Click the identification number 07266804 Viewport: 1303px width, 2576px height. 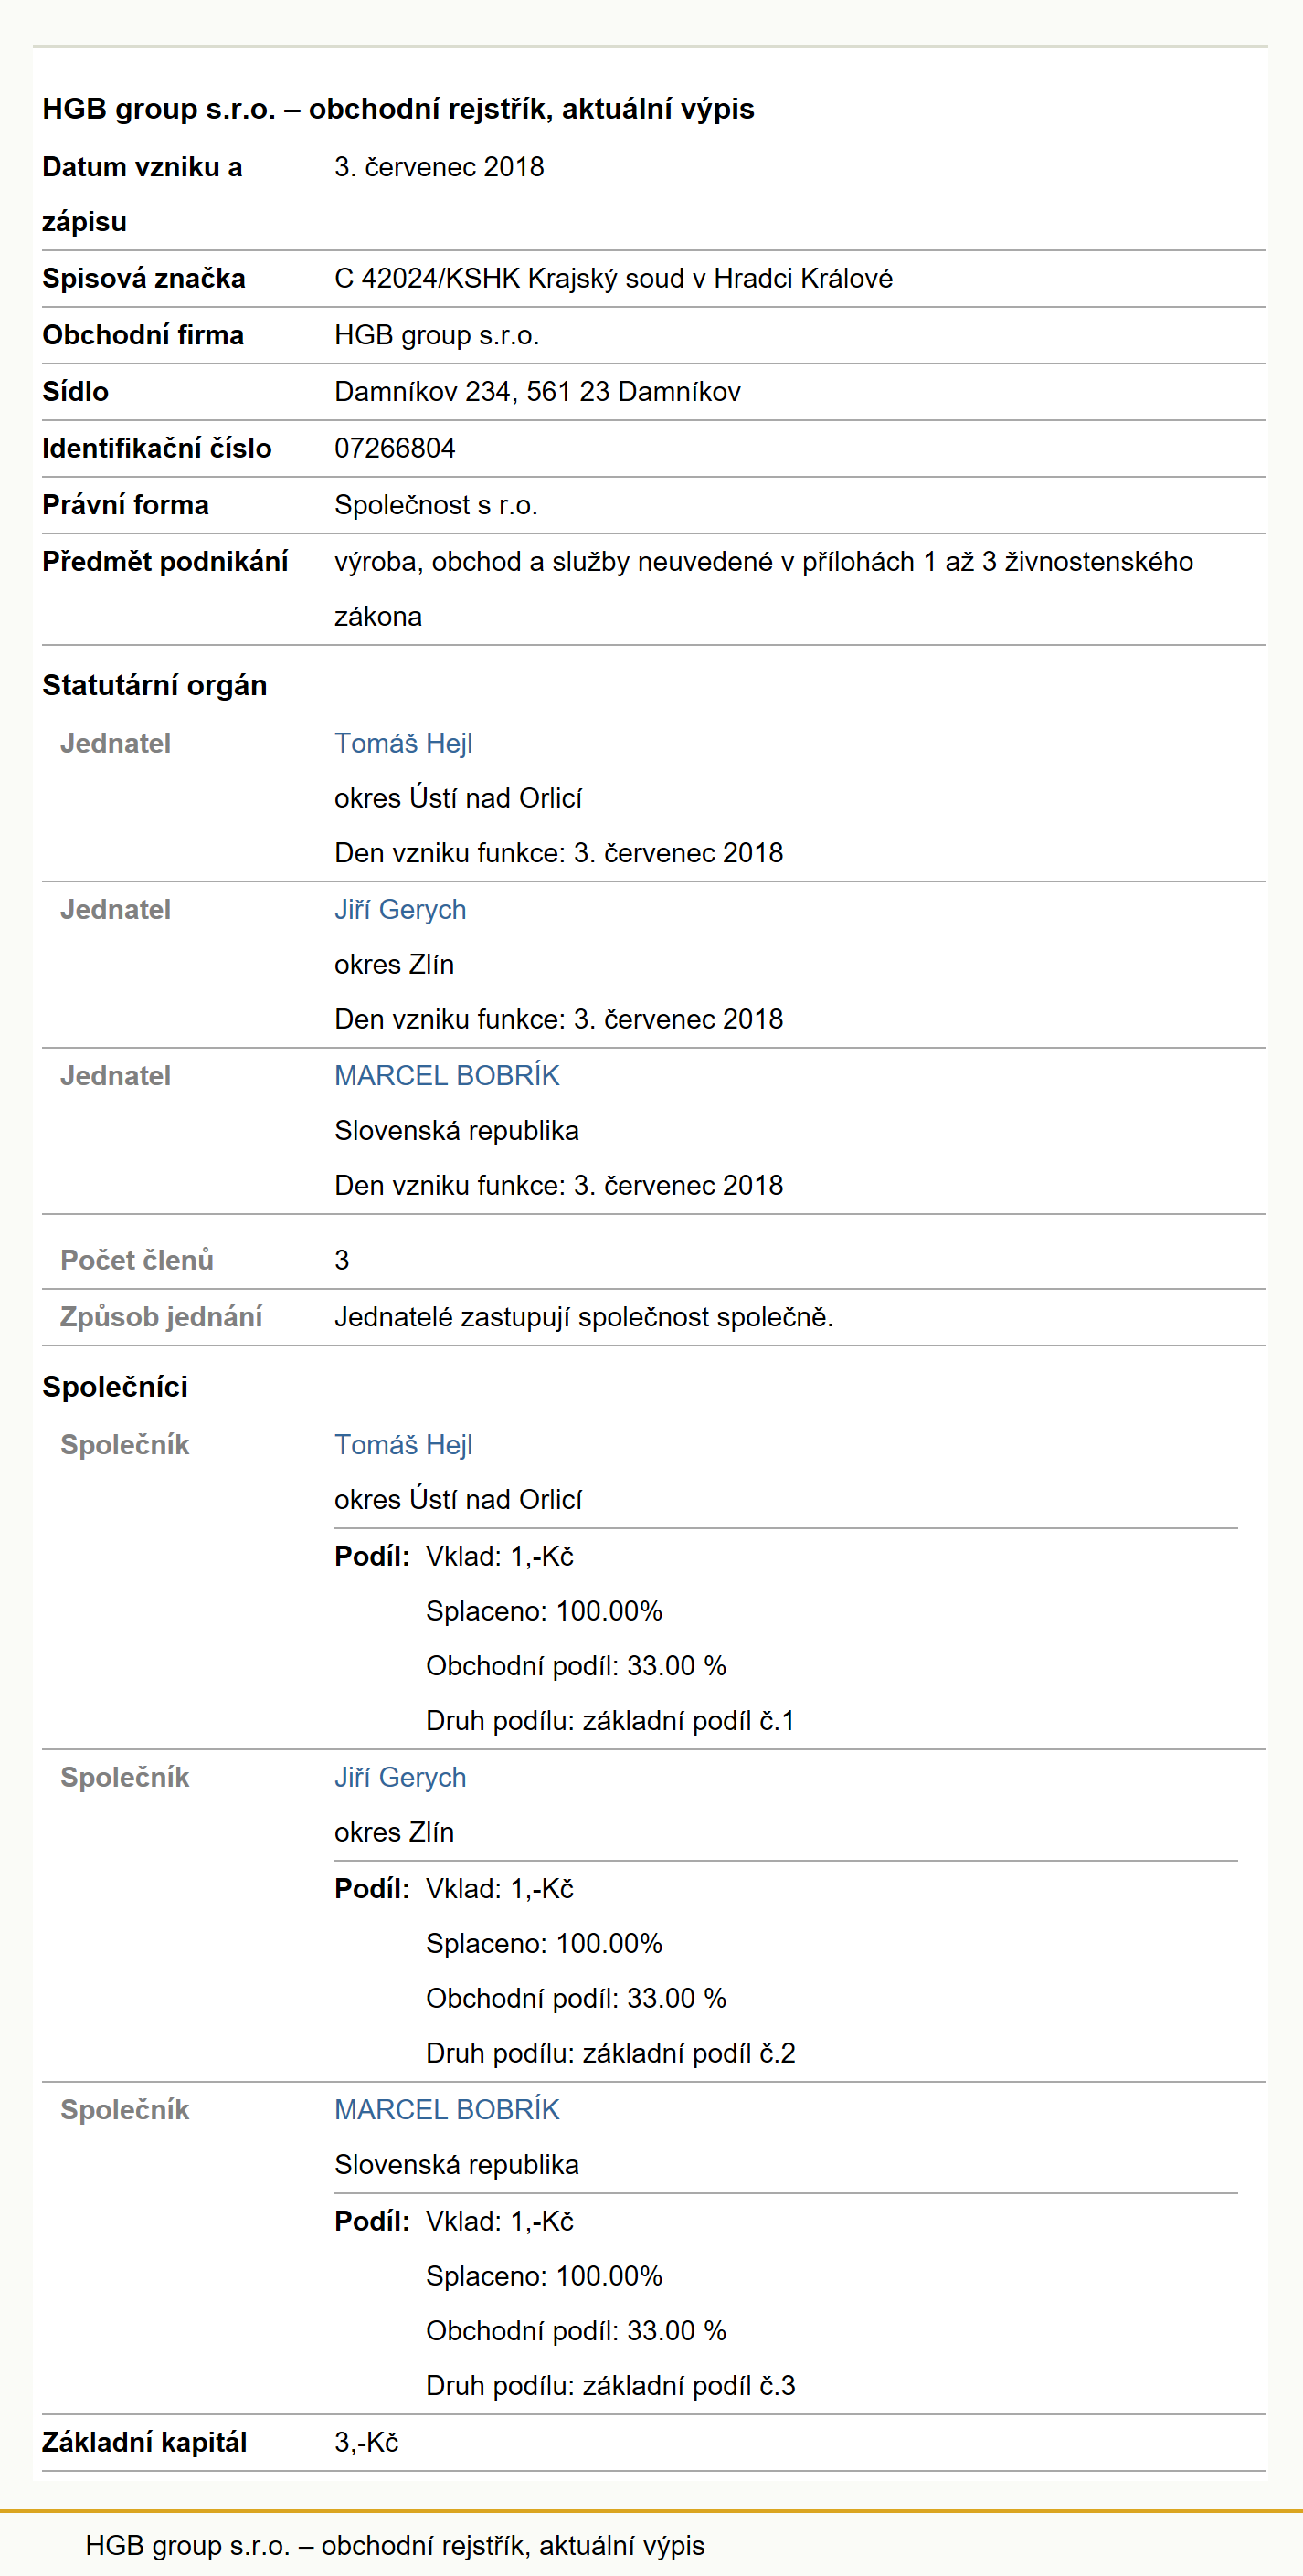coord(395,448)
